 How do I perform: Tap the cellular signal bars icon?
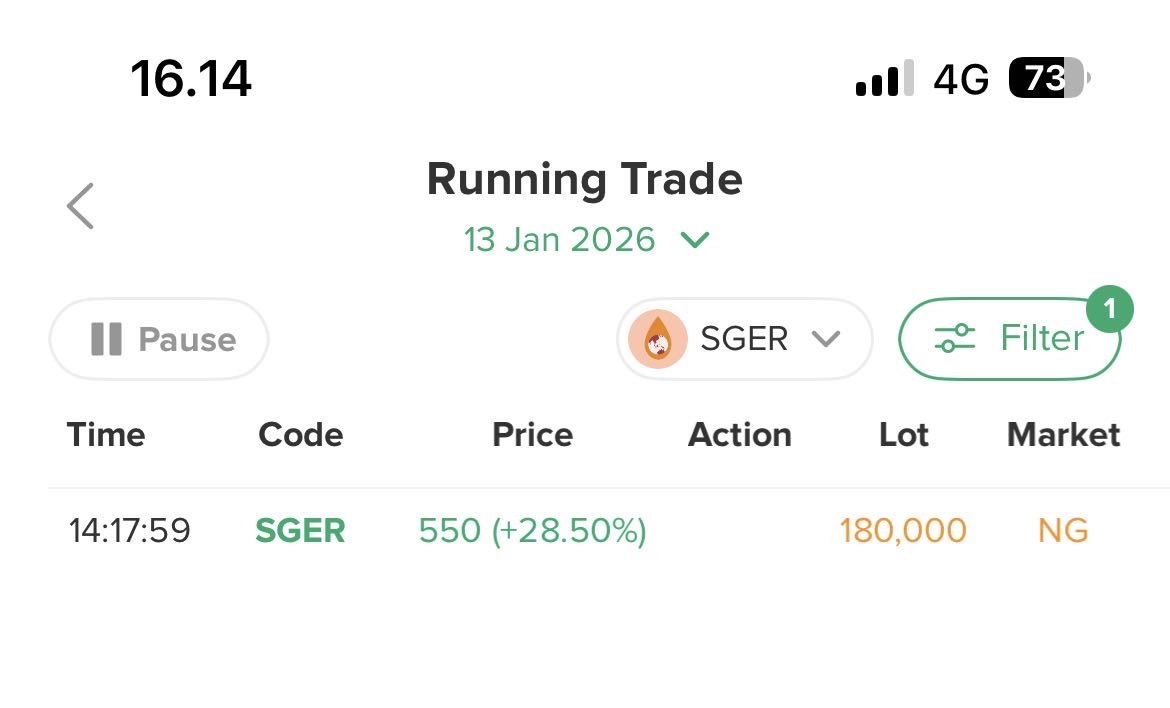point(885,78)
